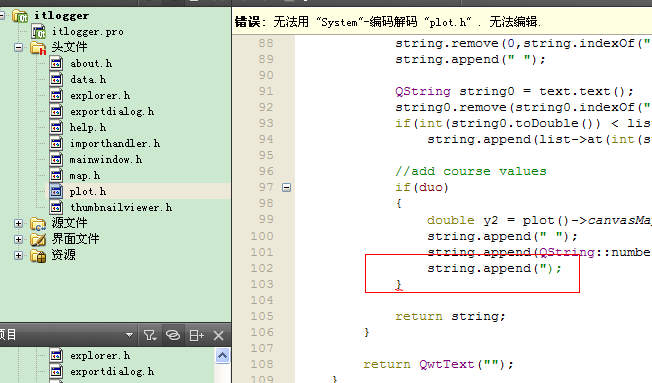Open the filter tree options button
The image size is (652, 383).
(150, 335)
